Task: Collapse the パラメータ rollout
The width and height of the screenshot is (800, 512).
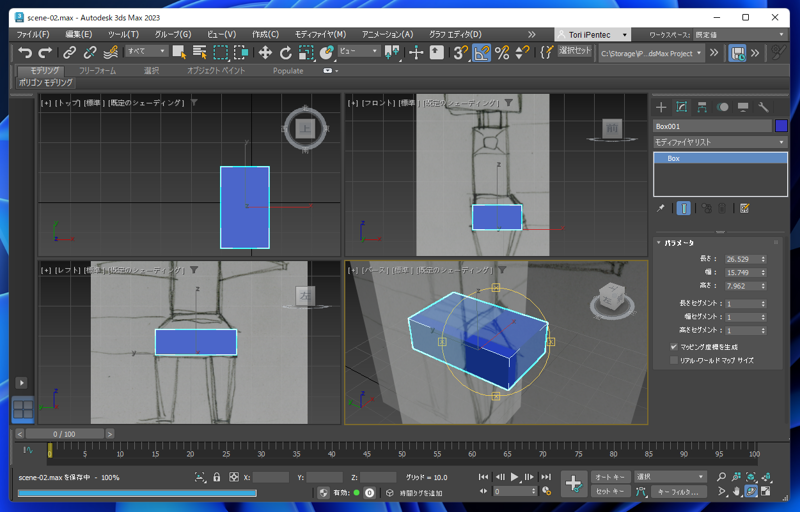Action: (x=677, y=243)
